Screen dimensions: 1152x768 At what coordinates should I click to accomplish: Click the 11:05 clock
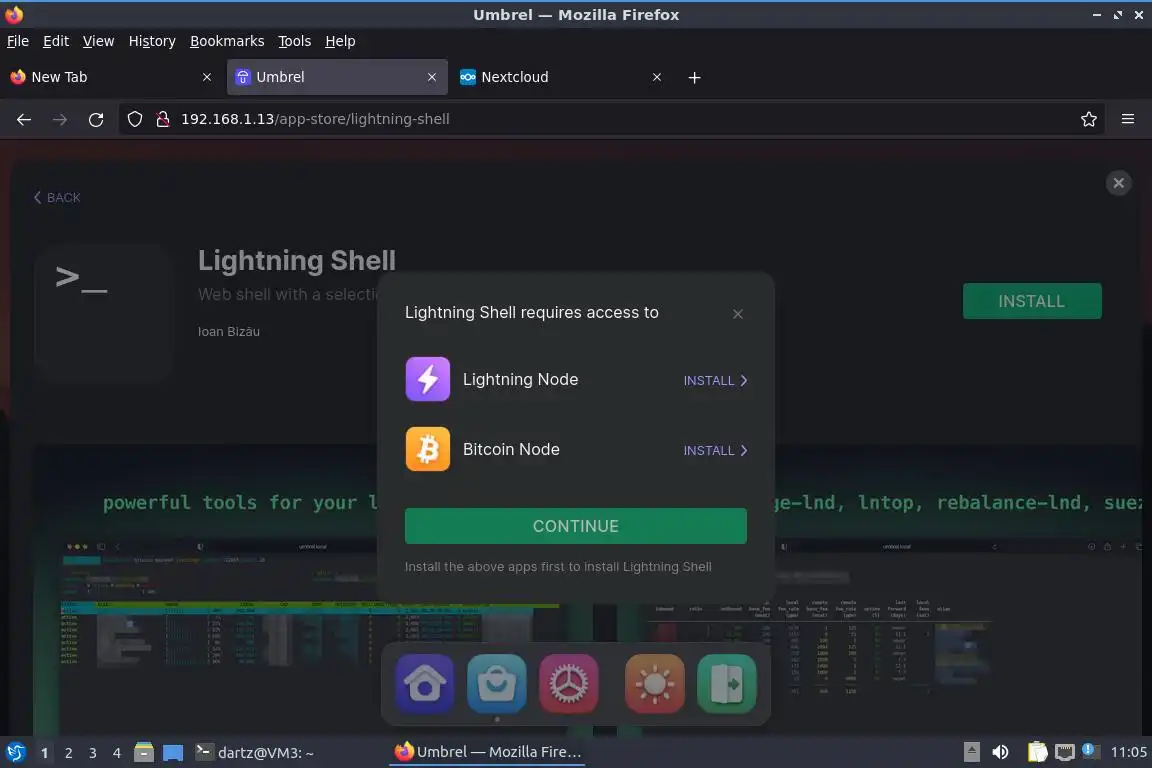coord(1128,752)
